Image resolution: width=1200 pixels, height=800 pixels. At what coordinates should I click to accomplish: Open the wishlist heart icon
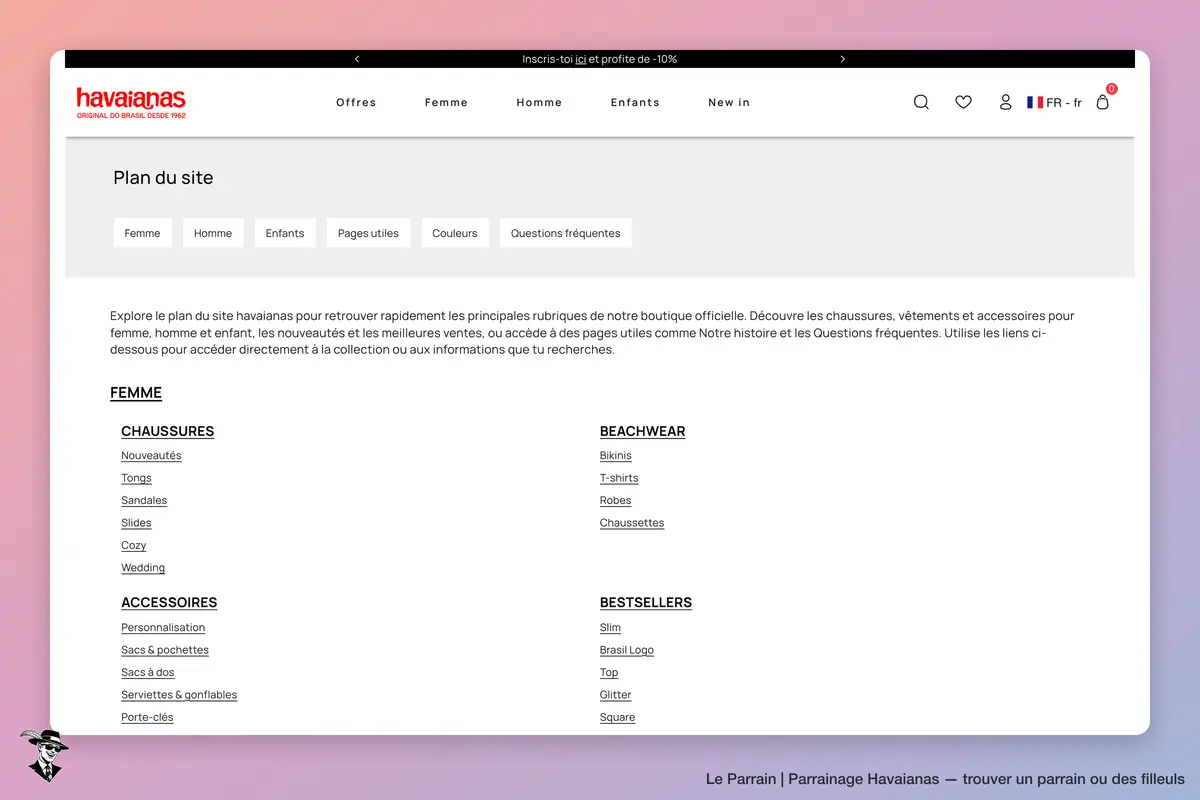click(963, 102)
